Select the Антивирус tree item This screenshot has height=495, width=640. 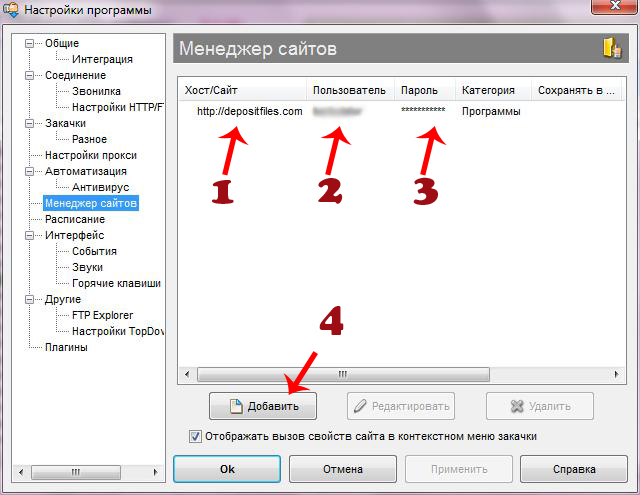coord(100,187)
